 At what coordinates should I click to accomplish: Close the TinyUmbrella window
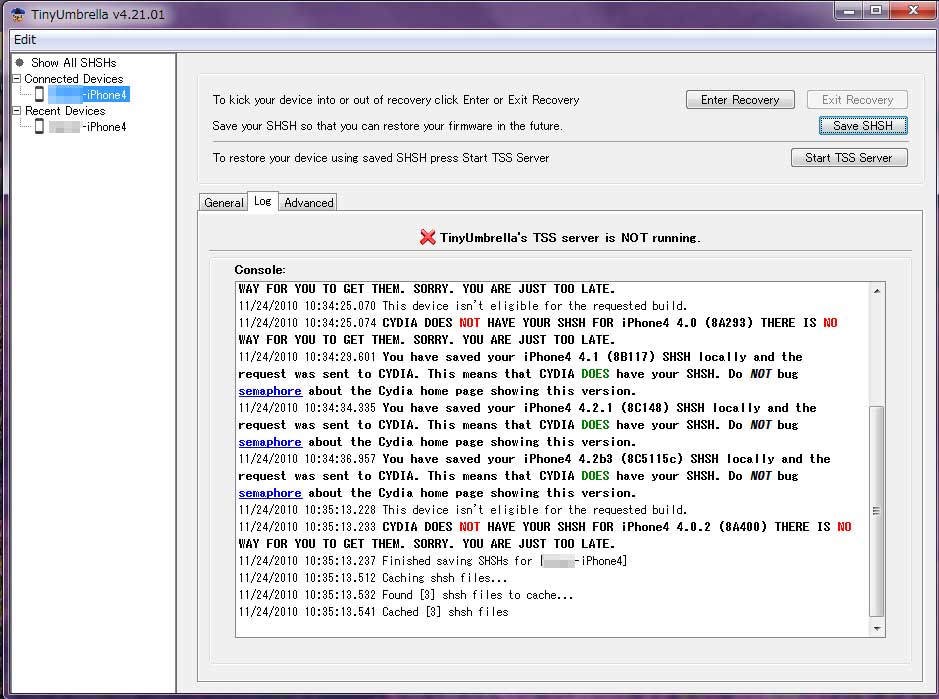pyautogui.click(x=913, y=11)
